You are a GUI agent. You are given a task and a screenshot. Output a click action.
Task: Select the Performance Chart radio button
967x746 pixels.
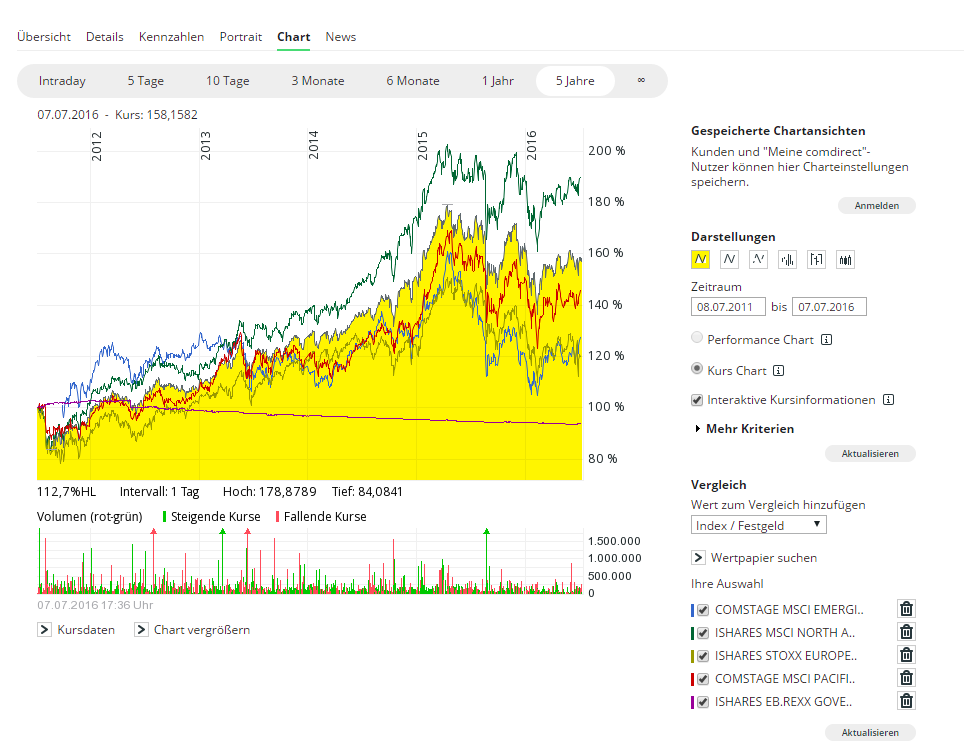point(698,339)
